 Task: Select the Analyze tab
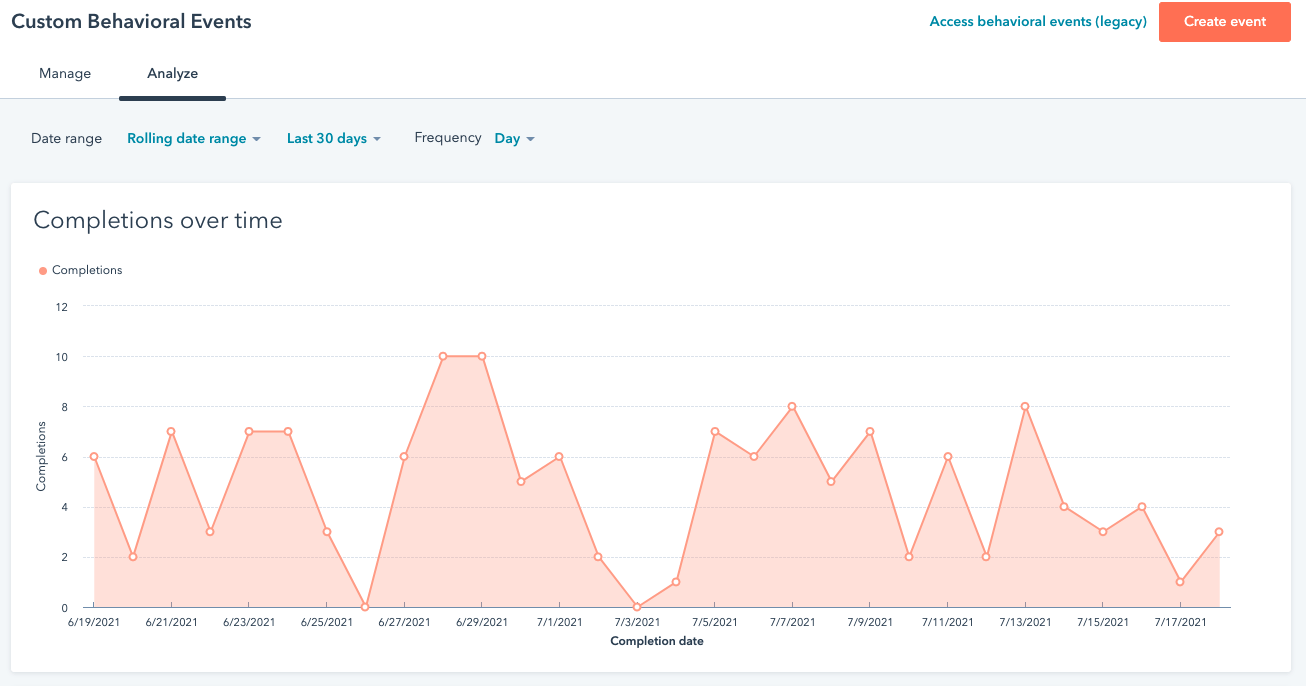coord(172,73)
